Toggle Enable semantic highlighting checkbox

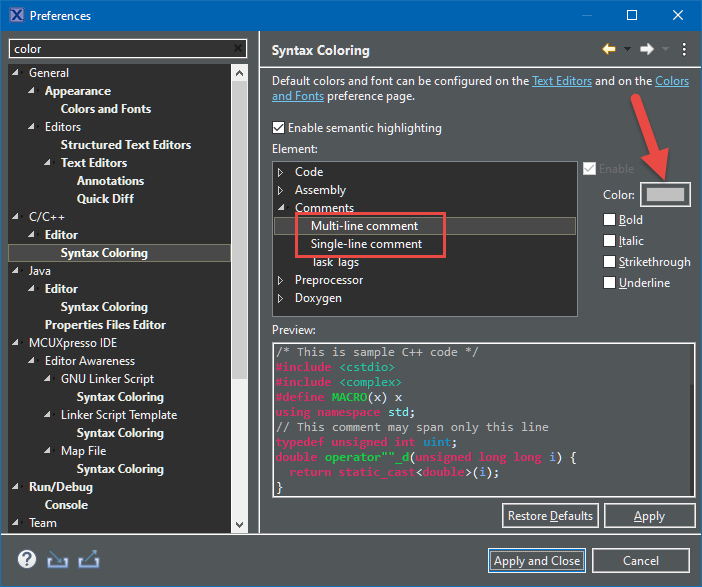[x=279, y=128]
